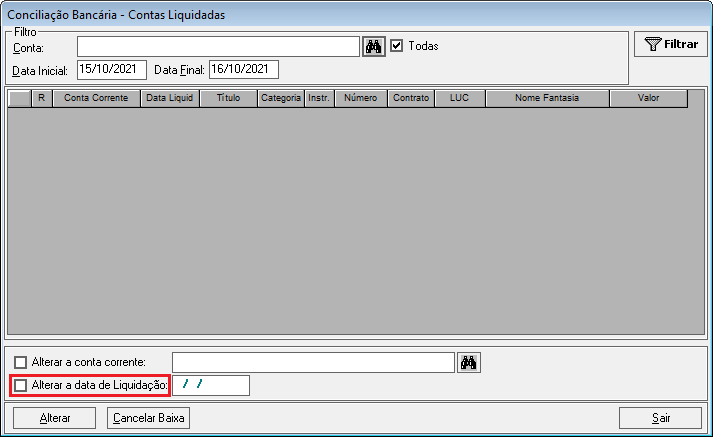
Task: Select the Valor column header
Action: [x=648, y=98]
